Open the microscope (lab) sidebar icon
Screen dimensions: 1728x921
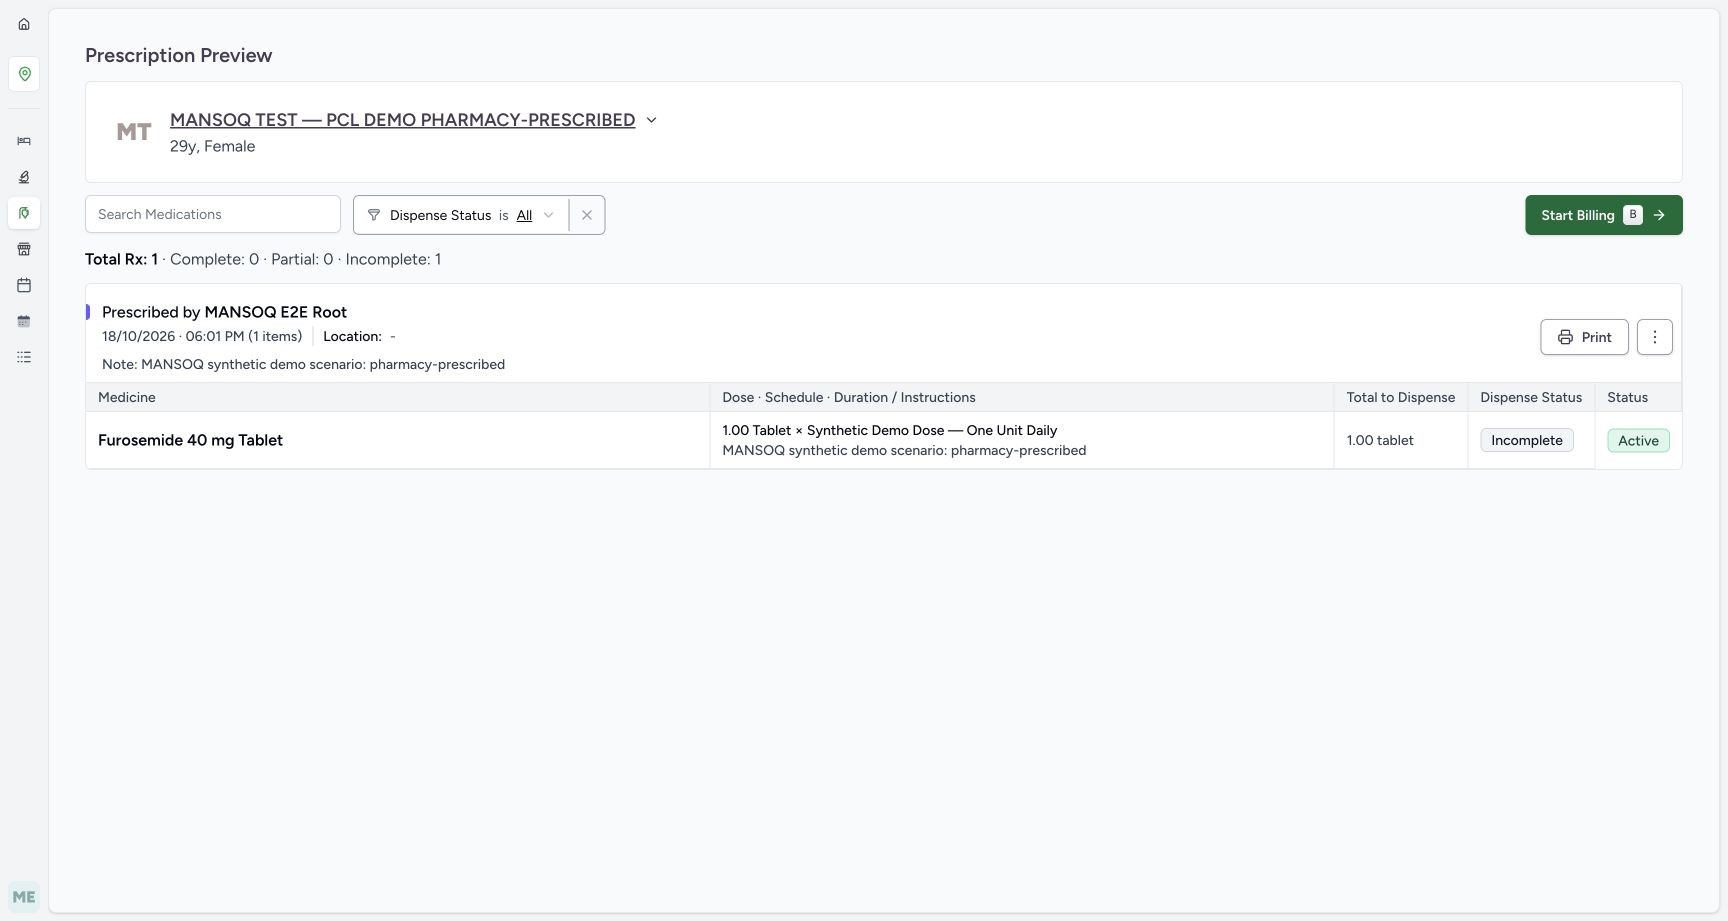[x=24, y=177]
